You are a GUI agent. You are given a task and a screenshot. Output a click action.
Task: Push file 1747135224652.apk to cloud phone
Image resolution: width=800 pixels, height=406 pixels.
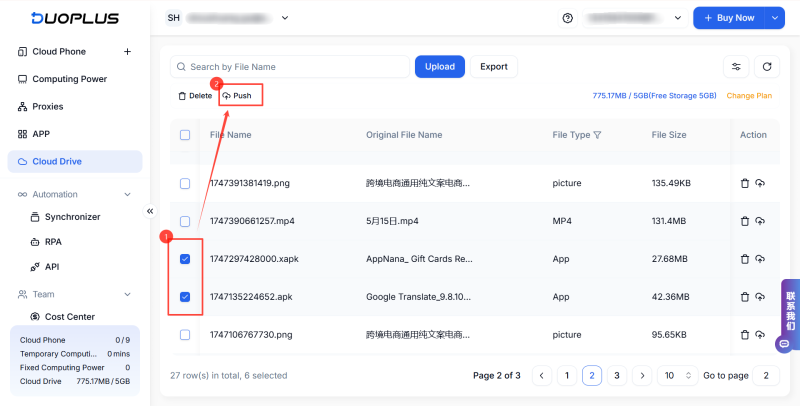pos(760,297)
